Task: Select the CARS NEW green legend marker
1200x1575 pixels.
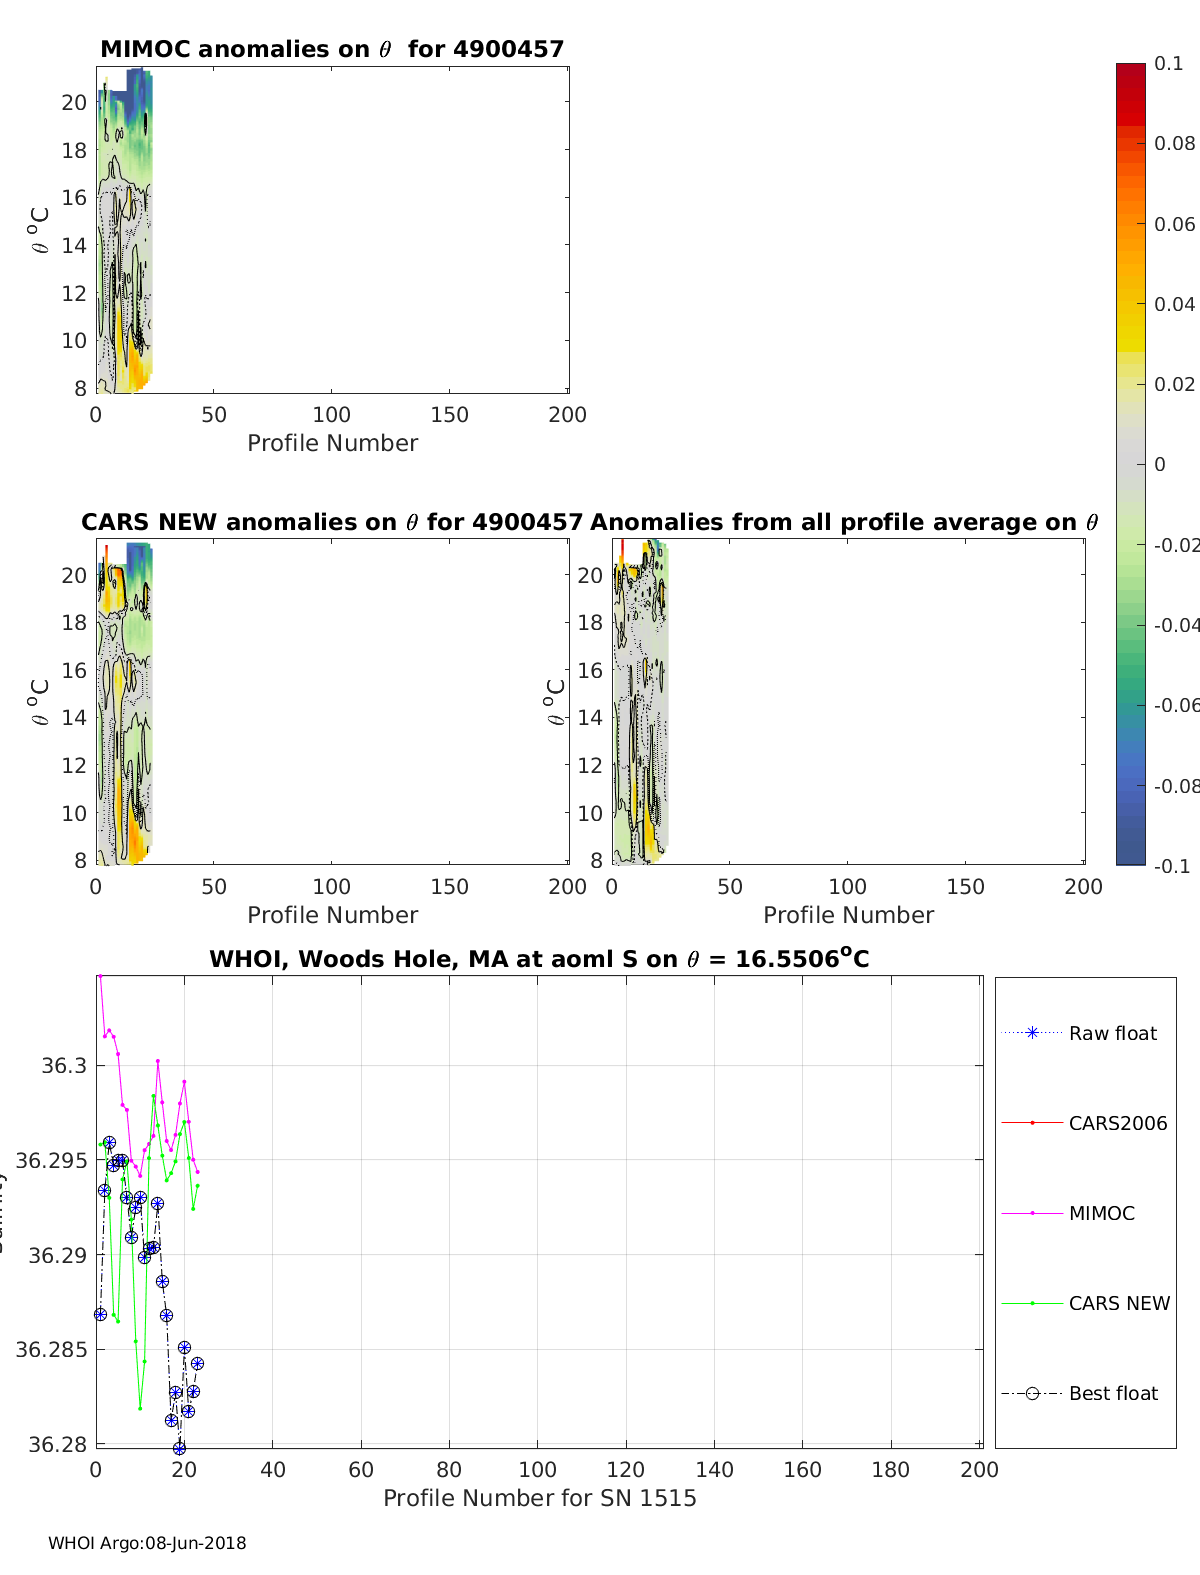Action: [1032, 1303]
